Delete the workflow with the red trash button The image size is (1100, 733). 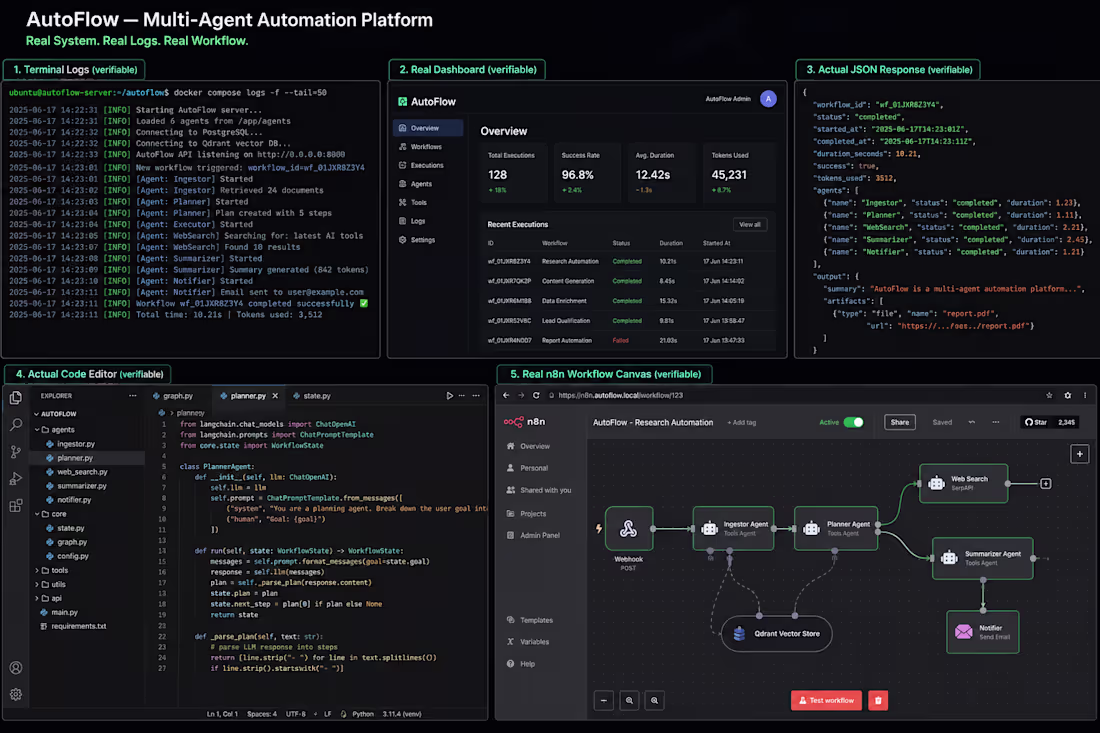pyautogui.click(x=878, y=700)
